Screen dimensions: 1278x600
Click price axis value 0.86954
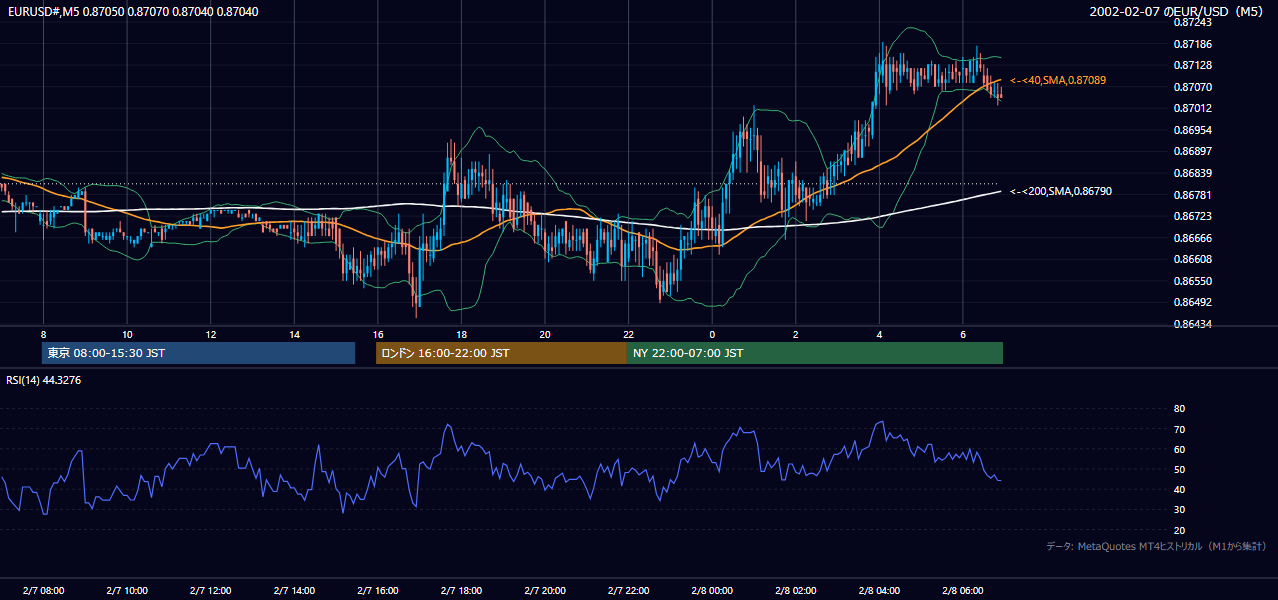[x=1192, y=131]
